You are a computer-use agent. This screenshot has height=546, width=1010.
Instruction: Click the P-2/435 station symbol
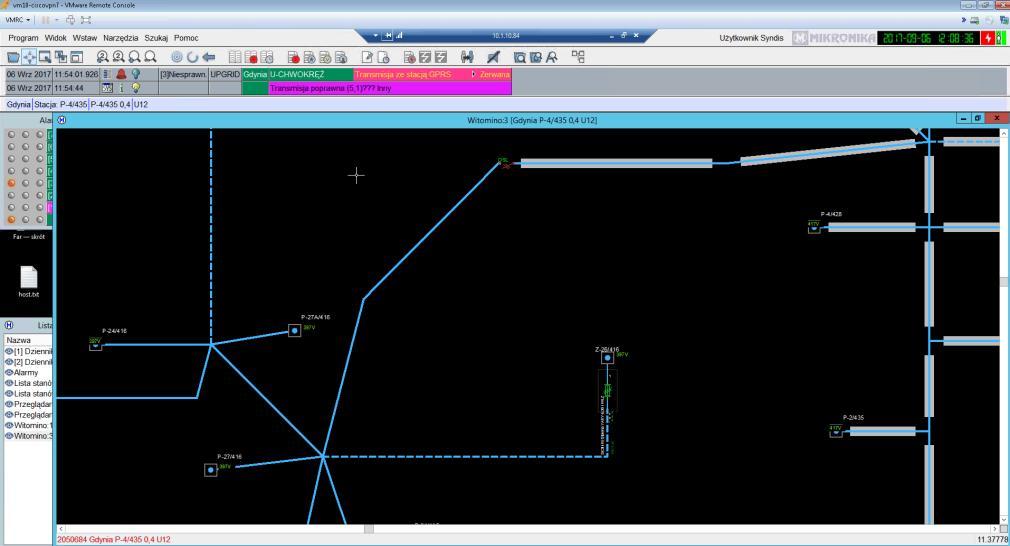835,431
